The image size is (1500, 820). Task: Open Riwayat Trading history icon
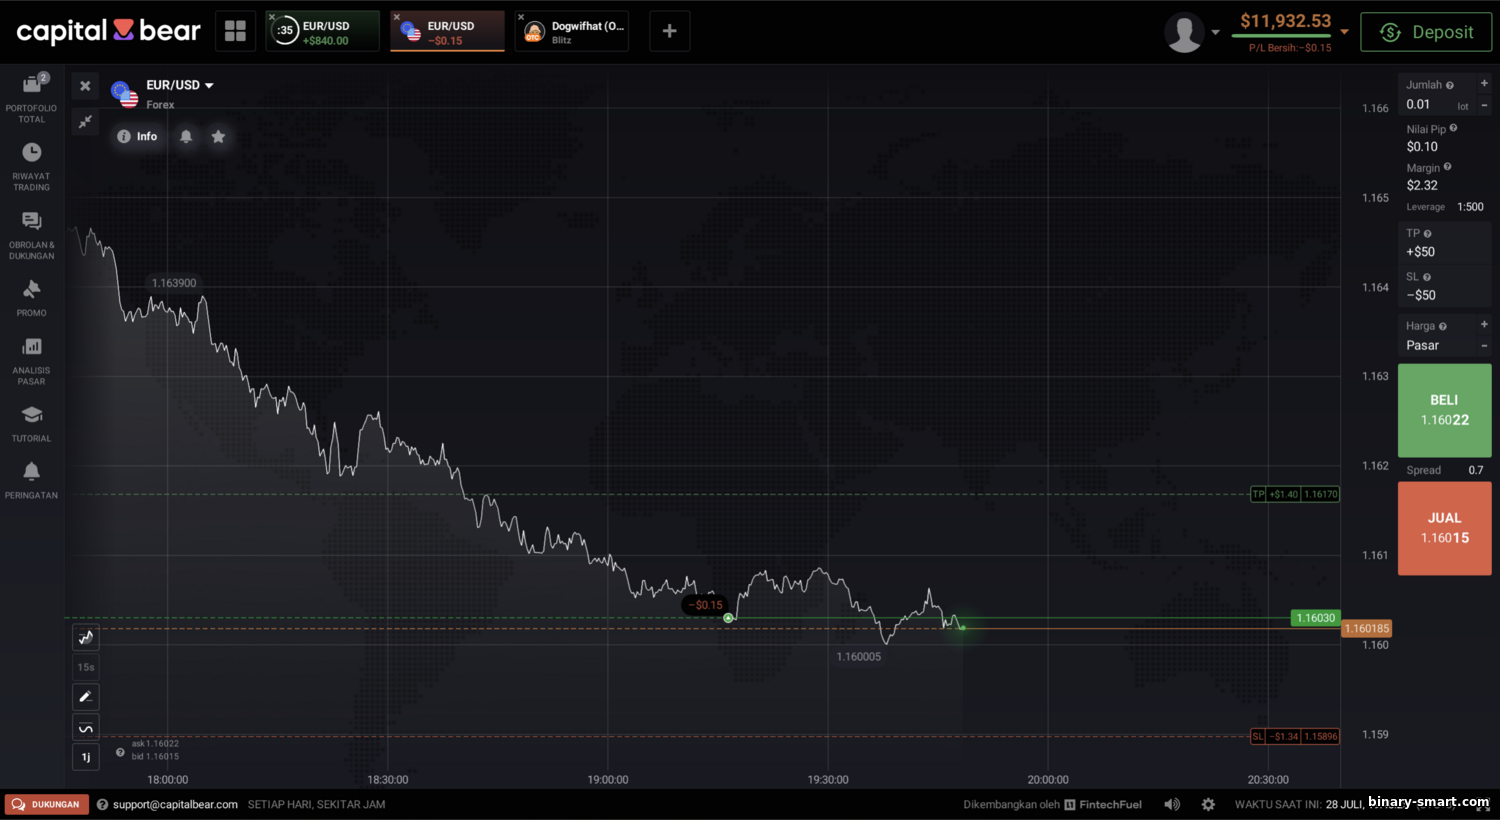(x=32, y=165)
